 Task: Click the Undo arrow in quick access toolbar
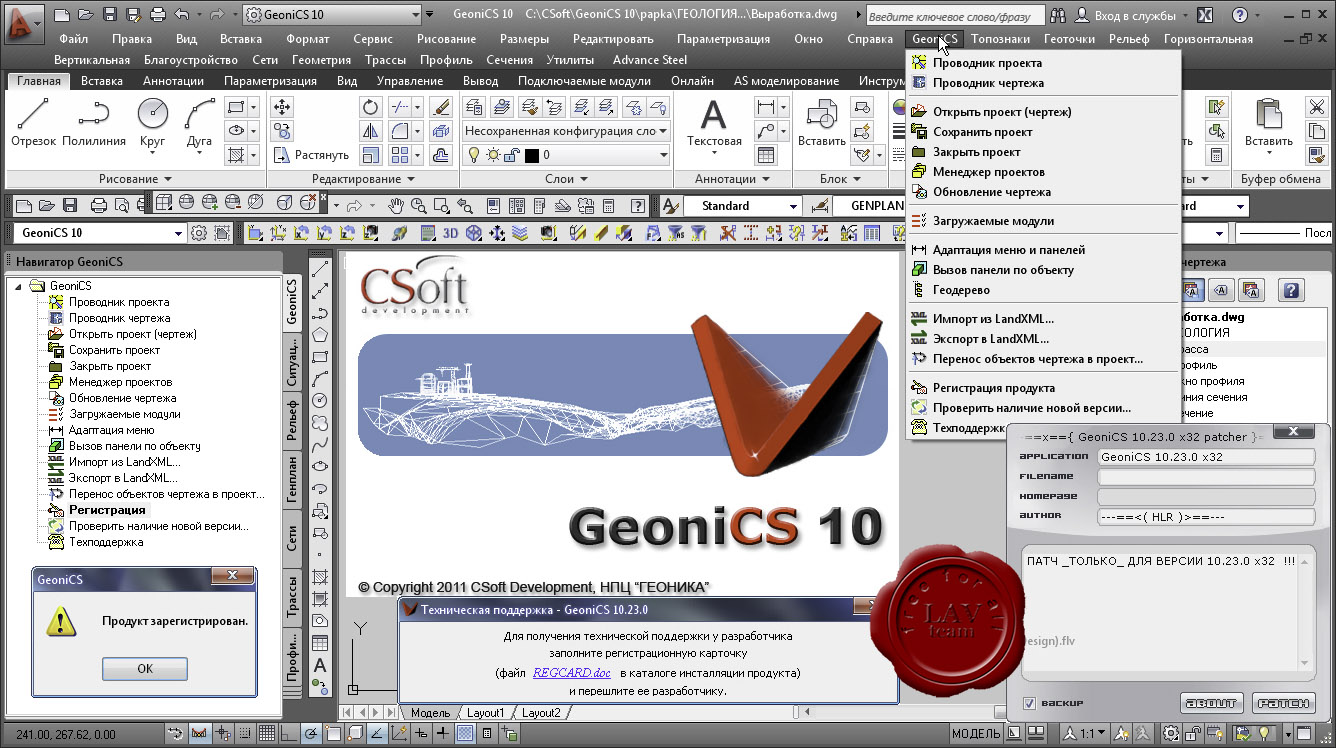pyautogui.click(x=181, y=15)
